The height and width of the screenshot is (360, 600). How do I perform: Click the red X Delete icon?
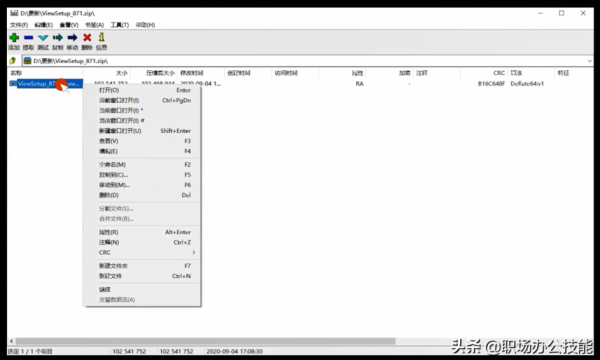click(x=87, y=37)
